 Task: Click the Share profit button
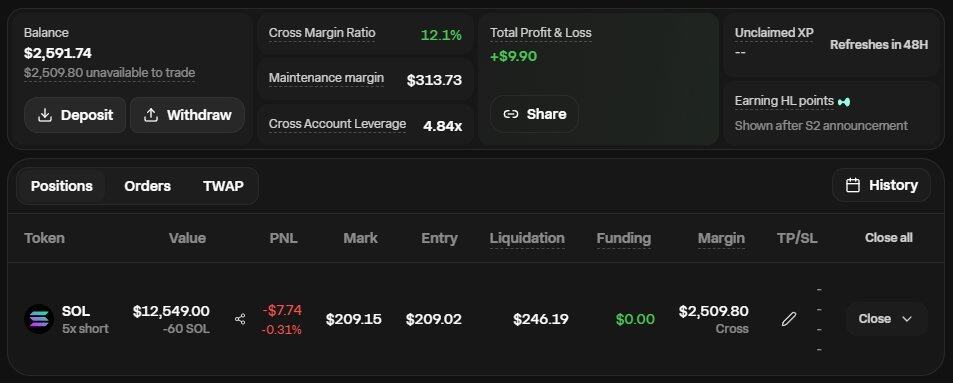pyautogui.click(x=534, y=114)
